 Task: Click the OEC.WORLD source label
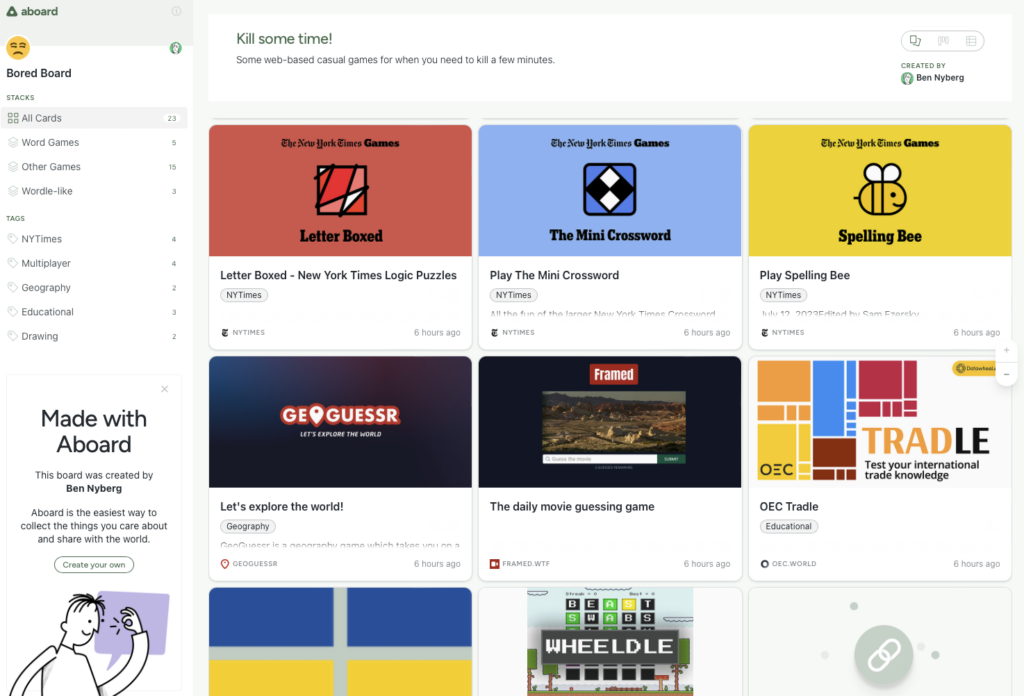coord(788,563)
